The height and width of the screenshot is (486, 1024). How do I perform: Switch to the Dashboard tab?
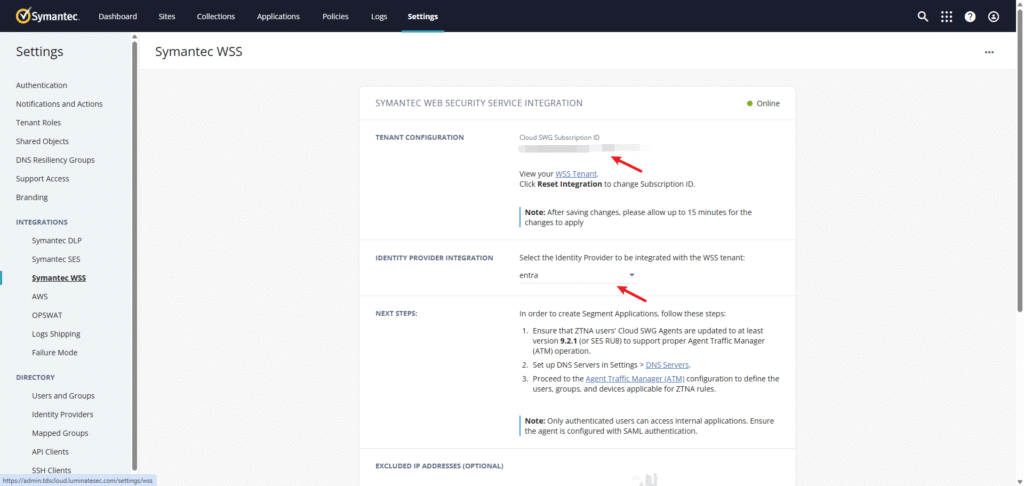tap(118, 17)
